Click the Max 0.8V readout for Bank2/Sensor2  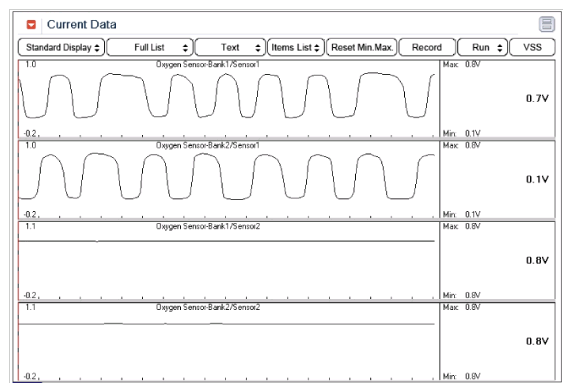tap(461, 307)
